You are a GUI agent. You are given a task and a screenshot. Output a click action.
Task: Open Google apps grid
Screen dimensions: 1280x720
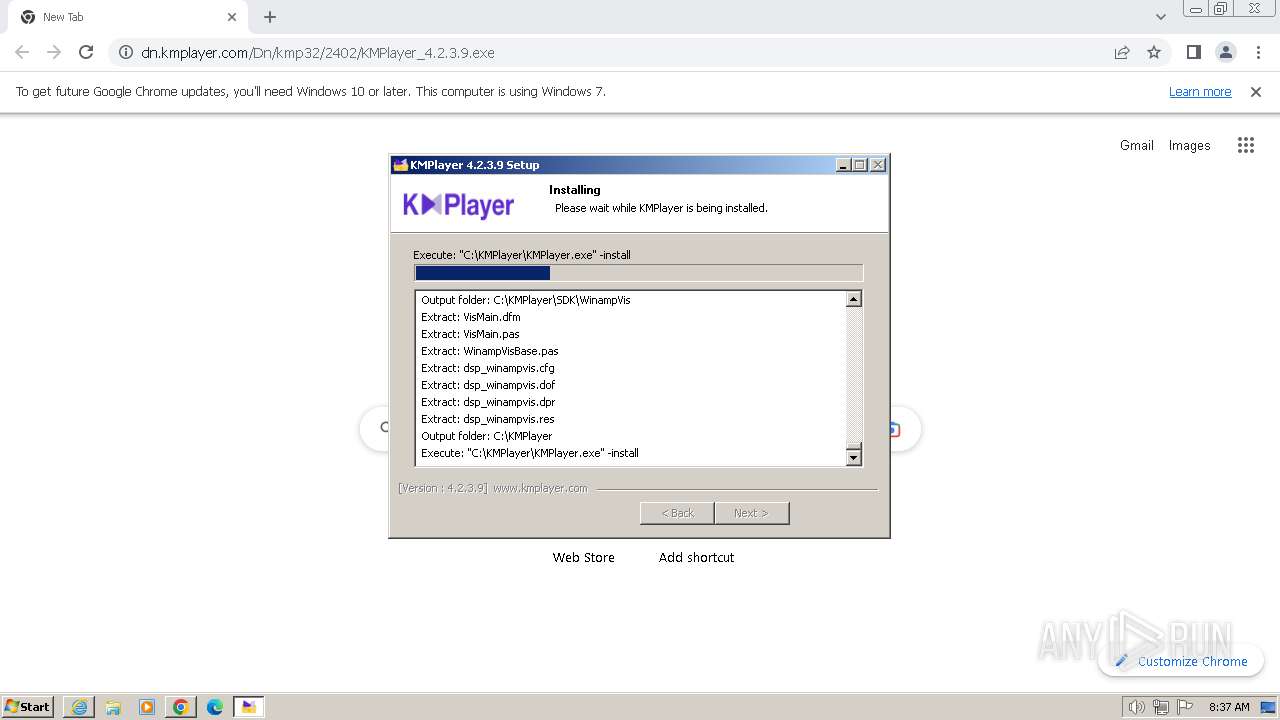pos(1245,145)
